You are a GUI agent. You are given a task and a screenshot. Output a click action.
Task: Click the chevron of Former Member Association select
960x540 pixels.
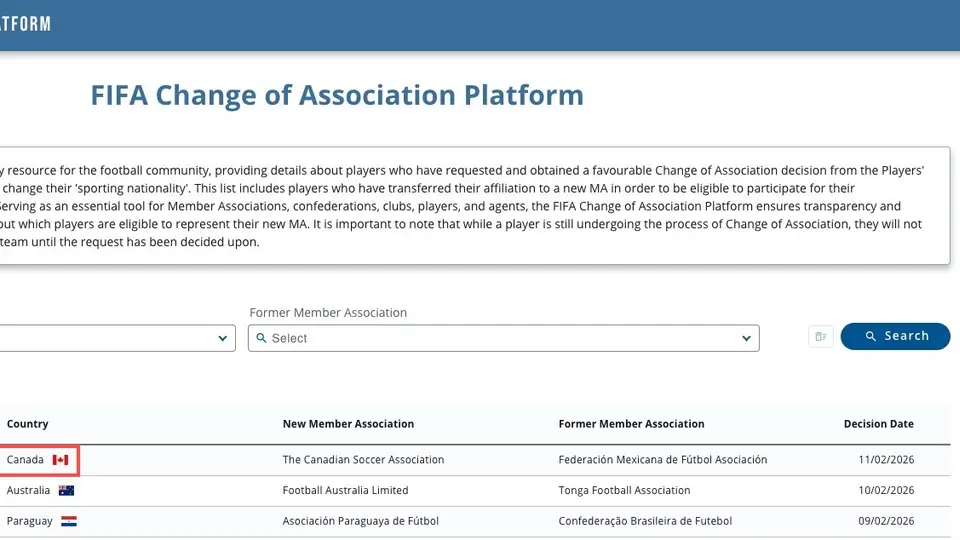(x=746, y=338)
